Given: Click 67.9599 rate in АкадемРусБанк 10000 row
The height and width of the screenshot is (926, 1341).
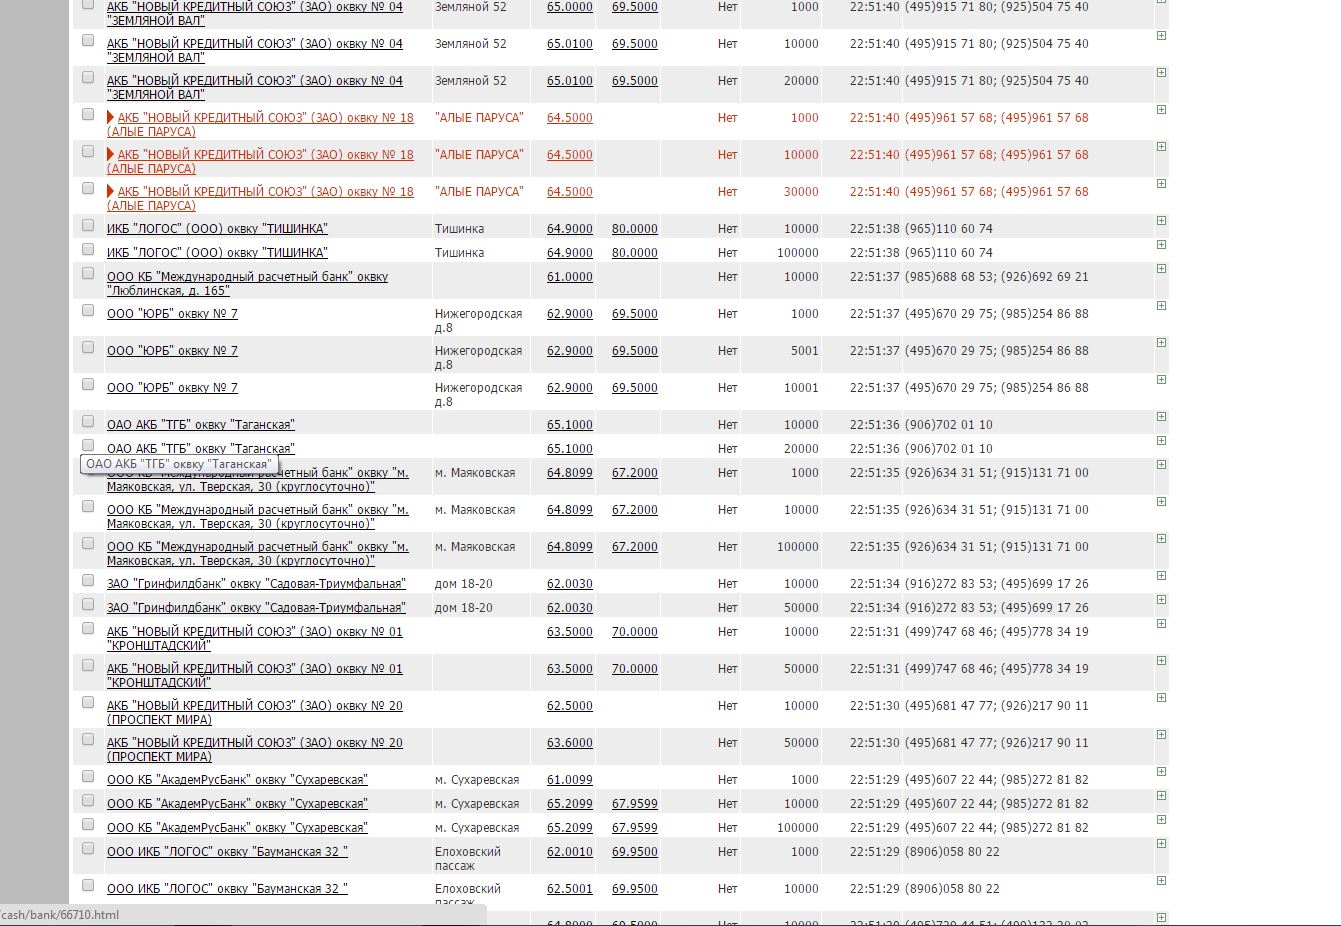Looking at the screenshot, I should [635, 804].
